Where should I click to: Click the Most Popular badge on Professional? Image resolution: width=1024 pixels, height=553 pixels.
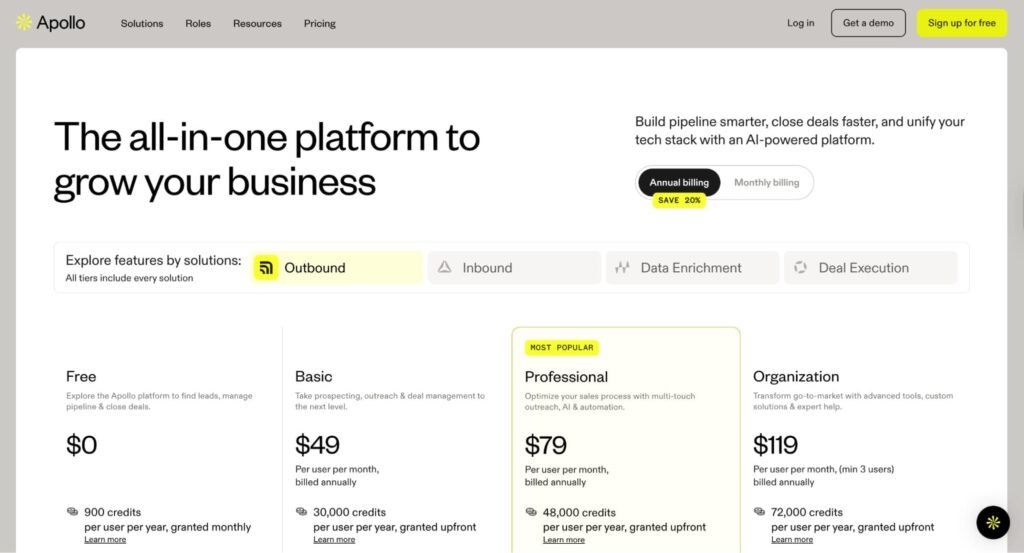[561, 348]
